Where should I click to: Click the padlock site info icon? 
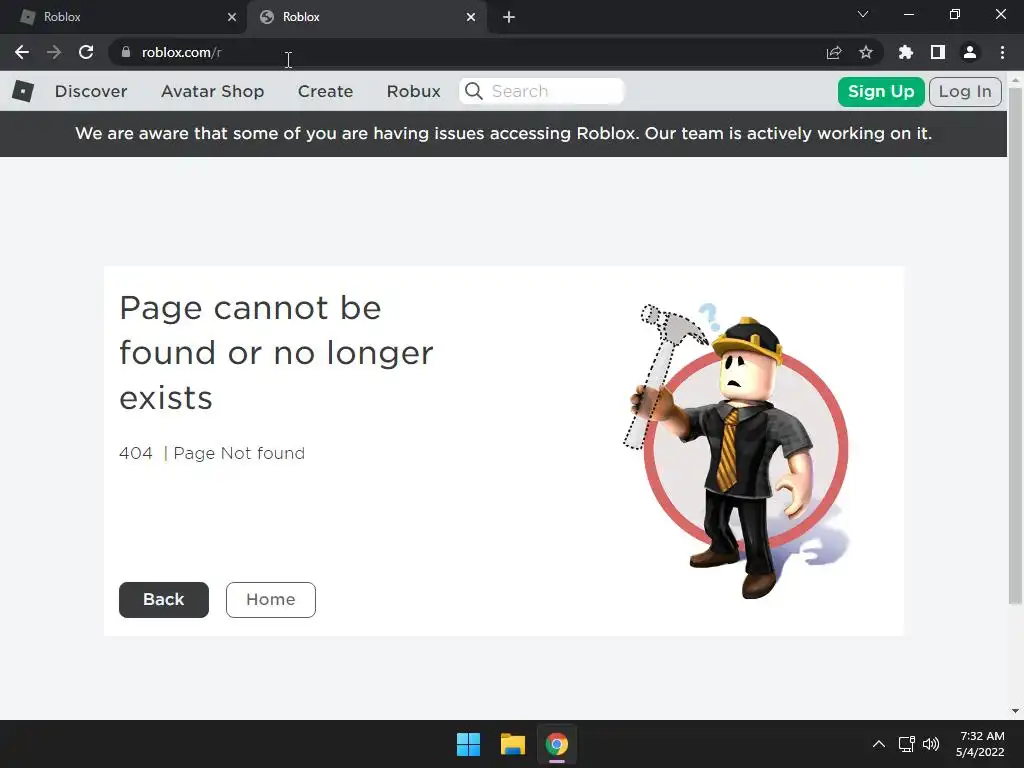[x=126, y=52]
